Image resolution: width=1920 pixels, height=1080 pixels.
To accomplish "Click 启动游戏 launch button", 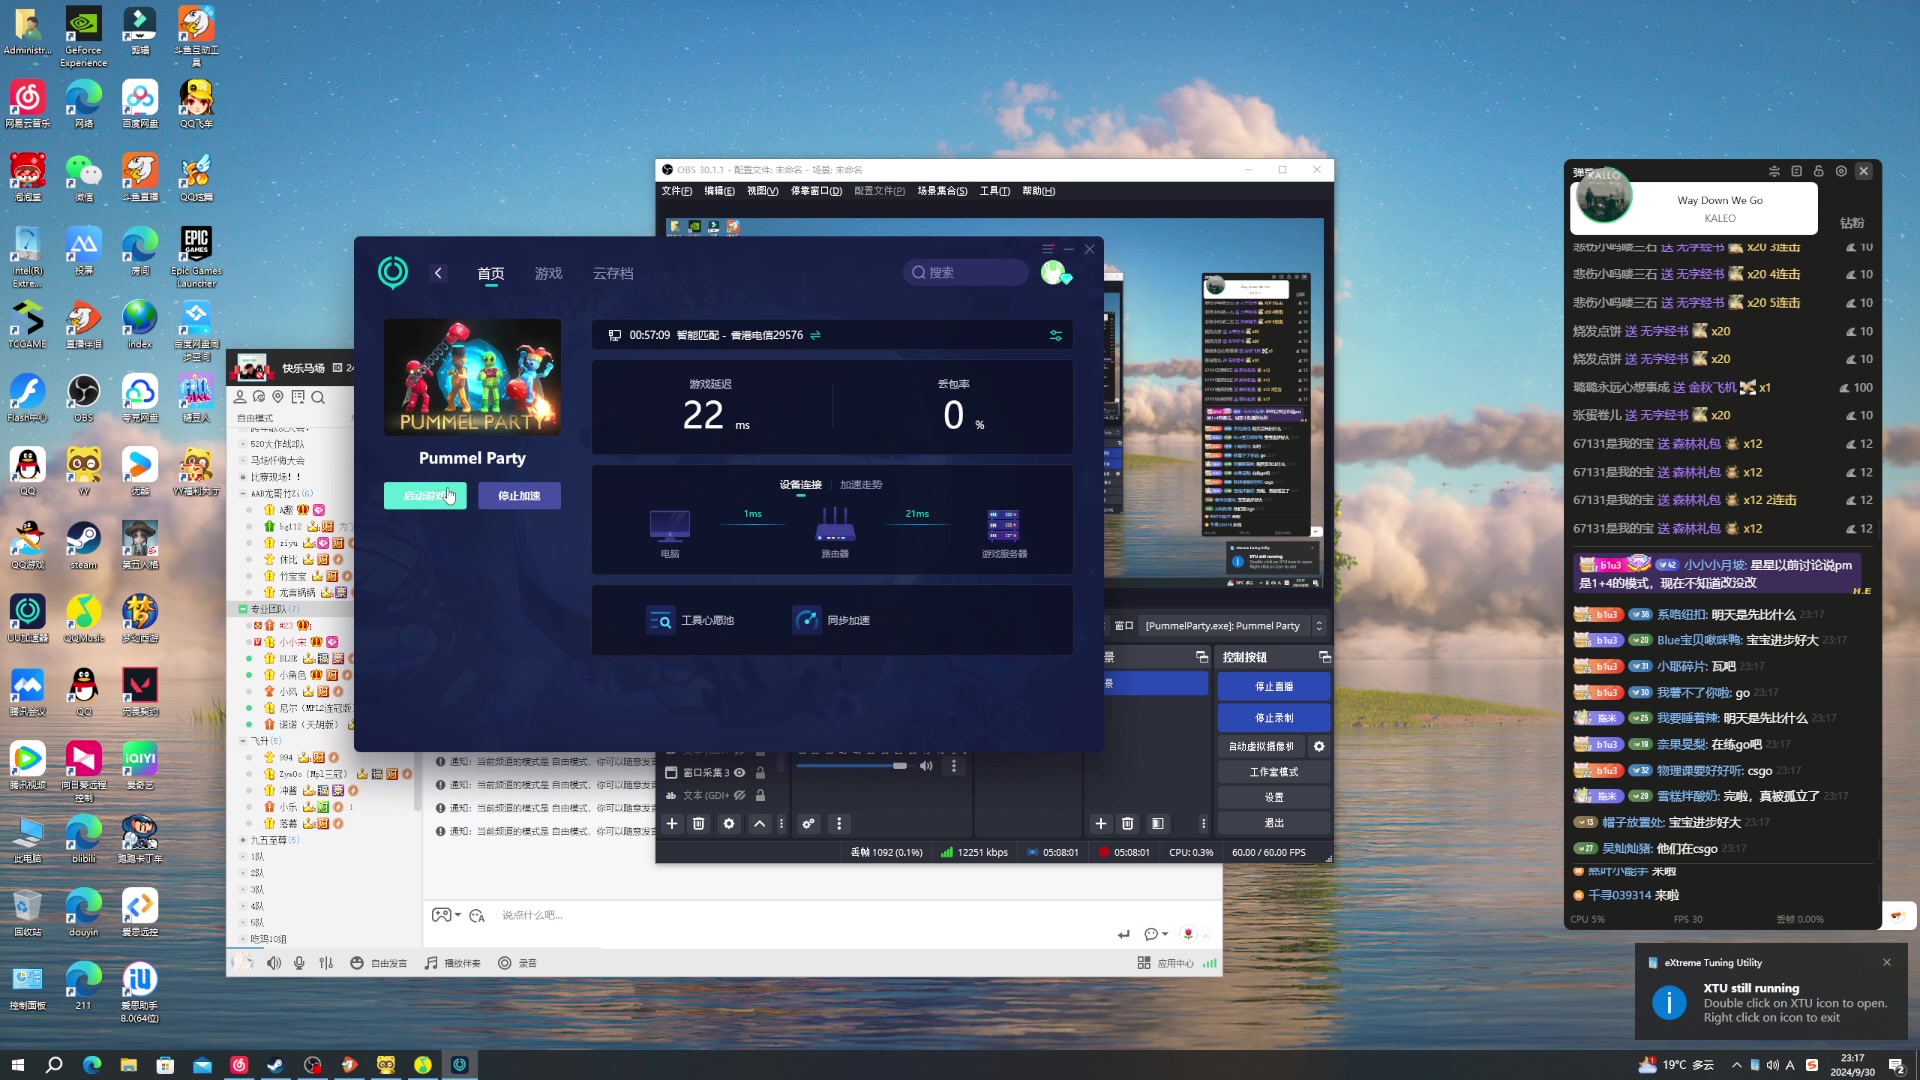I will 425,496.
